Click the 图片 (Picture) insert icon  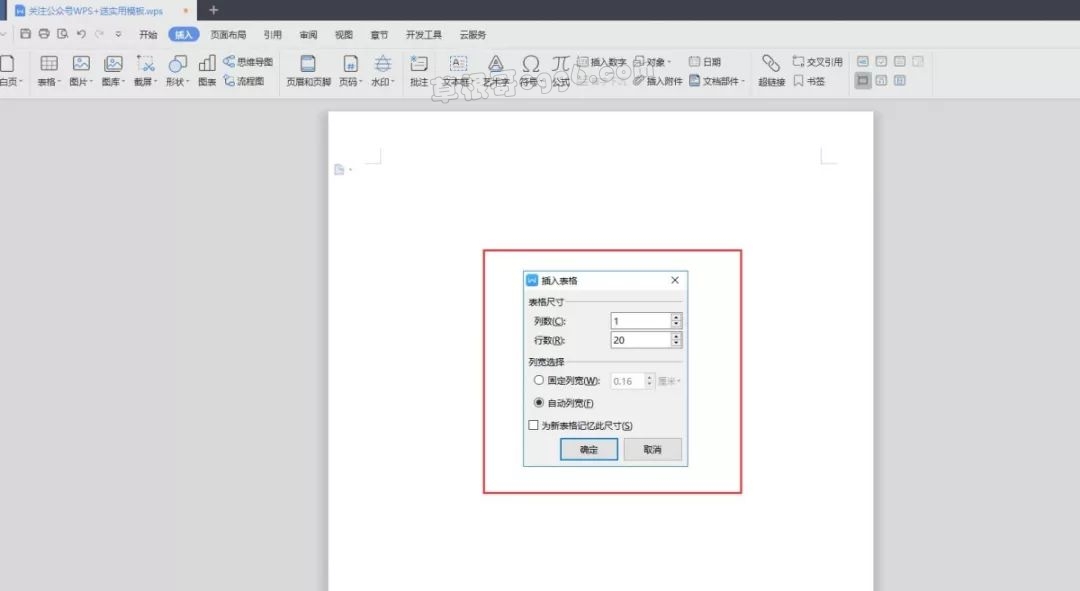81,64
